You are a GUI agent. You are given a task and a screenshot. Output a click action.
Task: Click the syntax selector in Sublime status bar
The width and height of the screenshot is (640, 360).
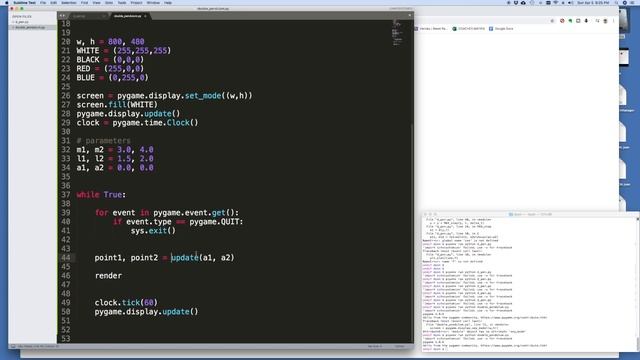pos(399,346)
